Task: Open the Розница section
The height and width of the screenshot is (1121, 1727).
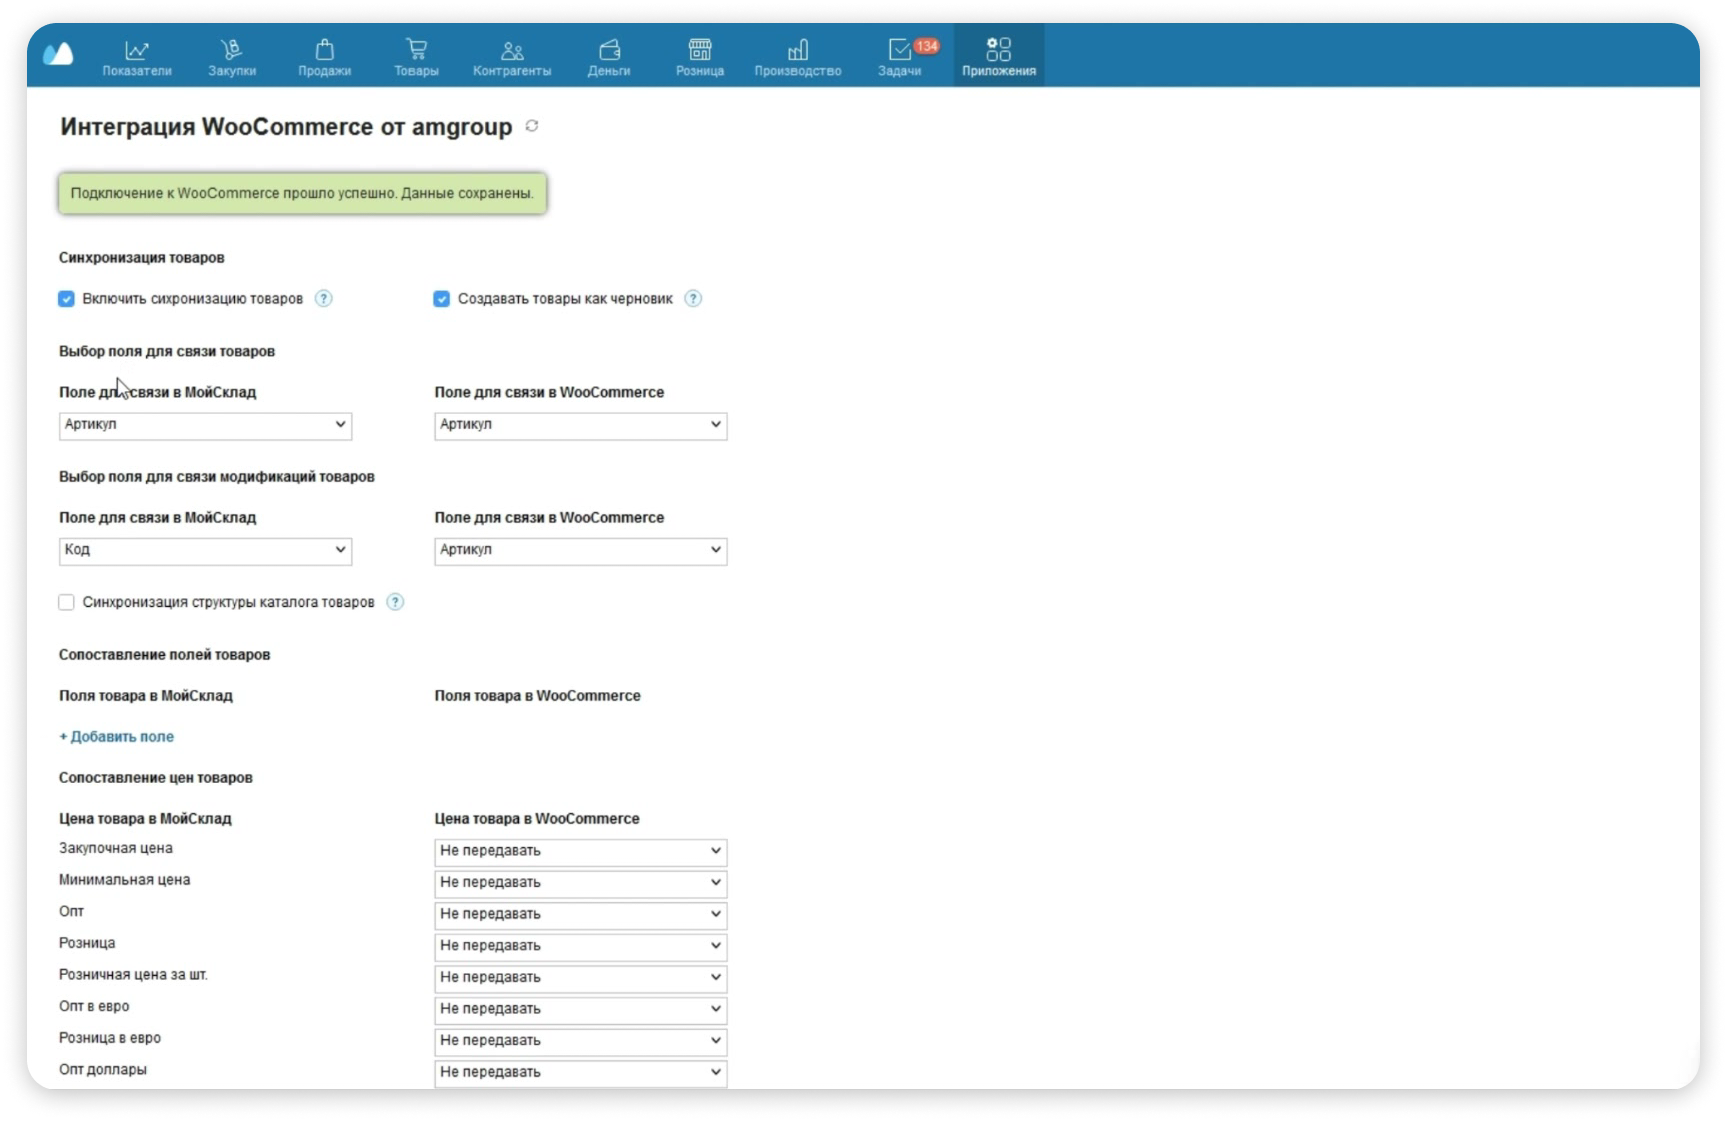Action: (x=700, y=57)
